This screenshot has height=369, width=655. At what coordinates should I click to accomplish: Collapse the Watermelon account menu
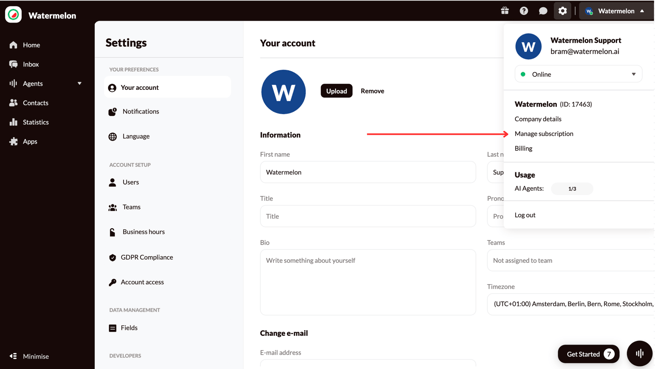point(616,11)
